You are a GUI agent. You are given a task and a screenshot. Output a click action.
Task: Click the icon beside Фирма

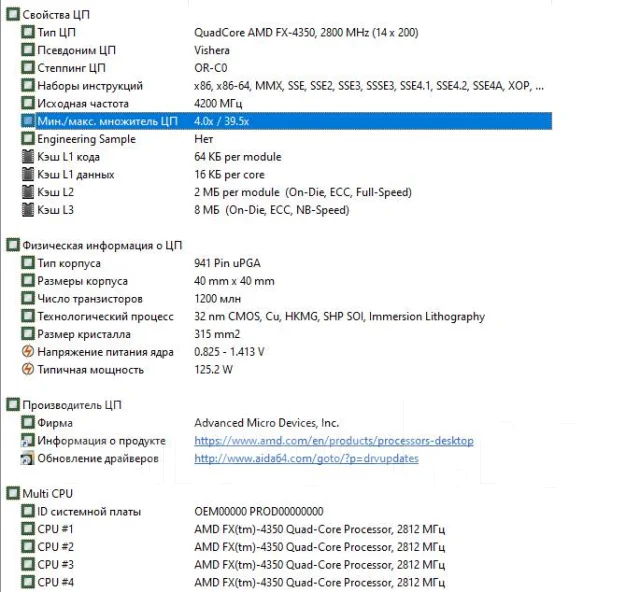28,423
